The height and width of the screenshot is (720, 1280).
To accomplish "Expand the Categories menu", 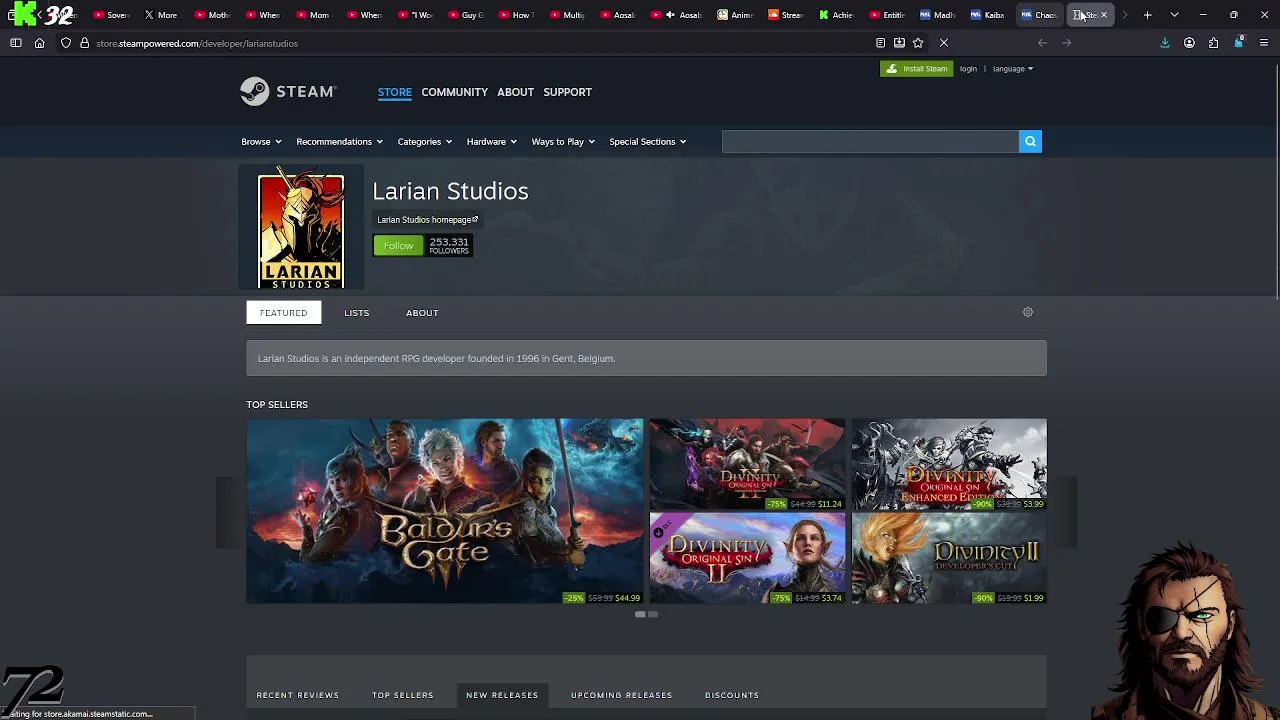I will (425, 141).
